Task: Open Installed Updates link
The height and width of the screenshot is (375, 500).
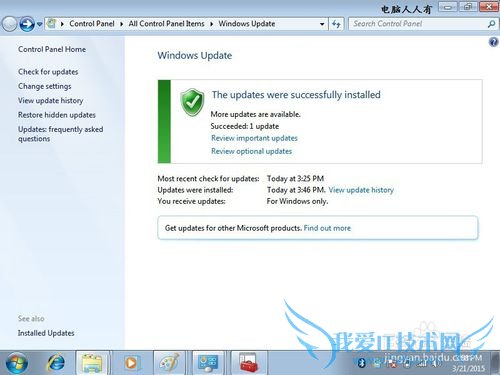Action: [x=46, y=333]
